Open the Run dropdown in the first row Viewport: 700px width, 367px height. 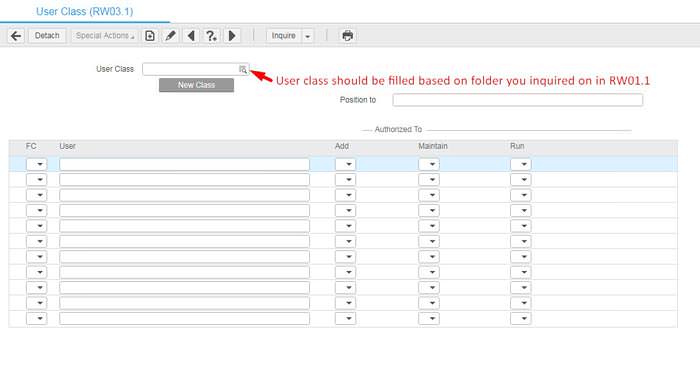pos(521,164)
